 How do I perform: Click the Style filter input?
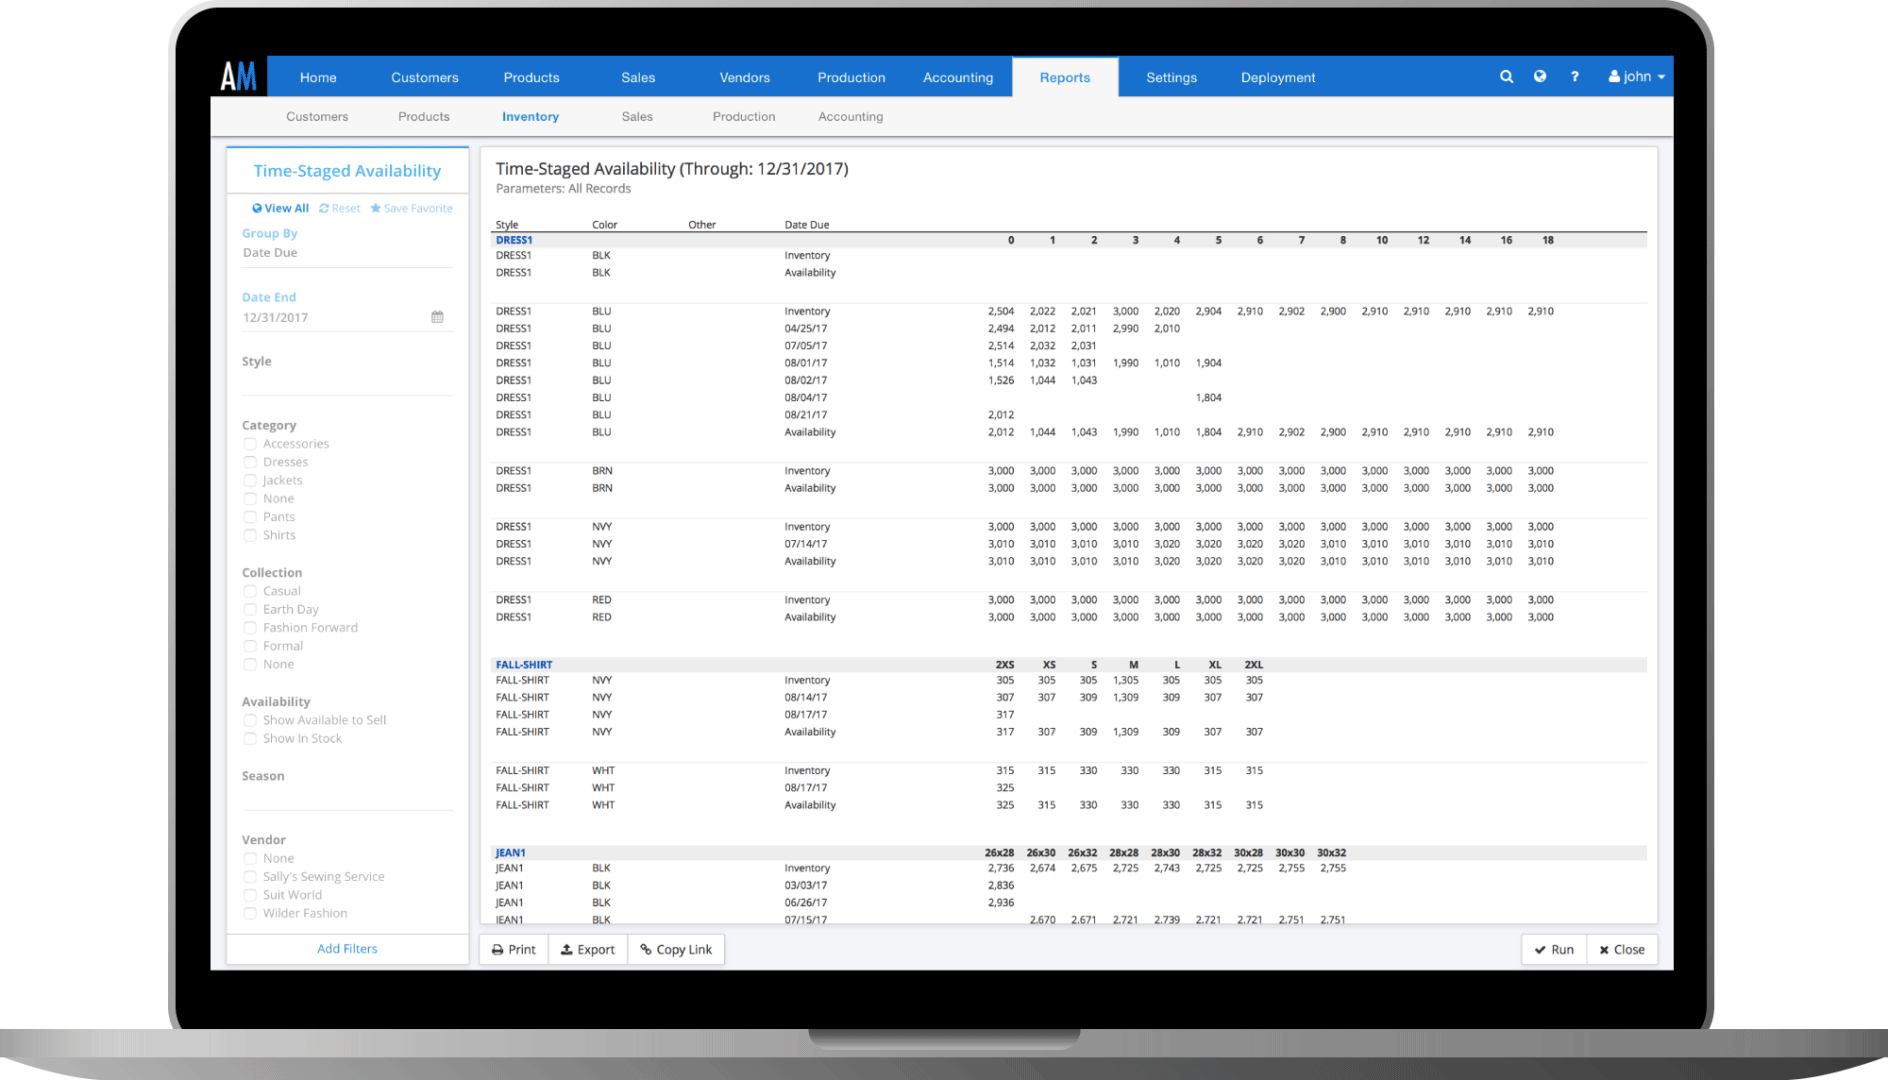(347, 382)
